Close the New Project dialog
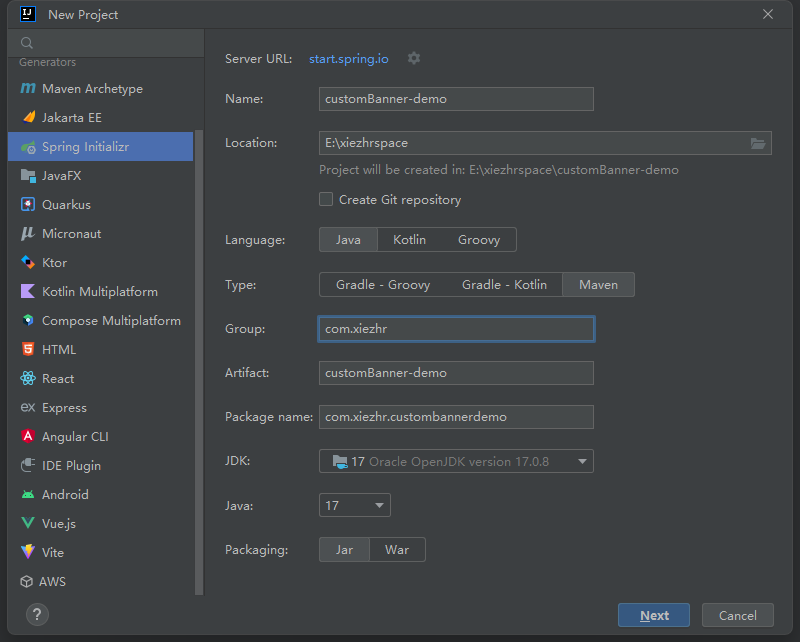This screenshot has height=642, width=800. pyautogui.click(x=768, y=14)
